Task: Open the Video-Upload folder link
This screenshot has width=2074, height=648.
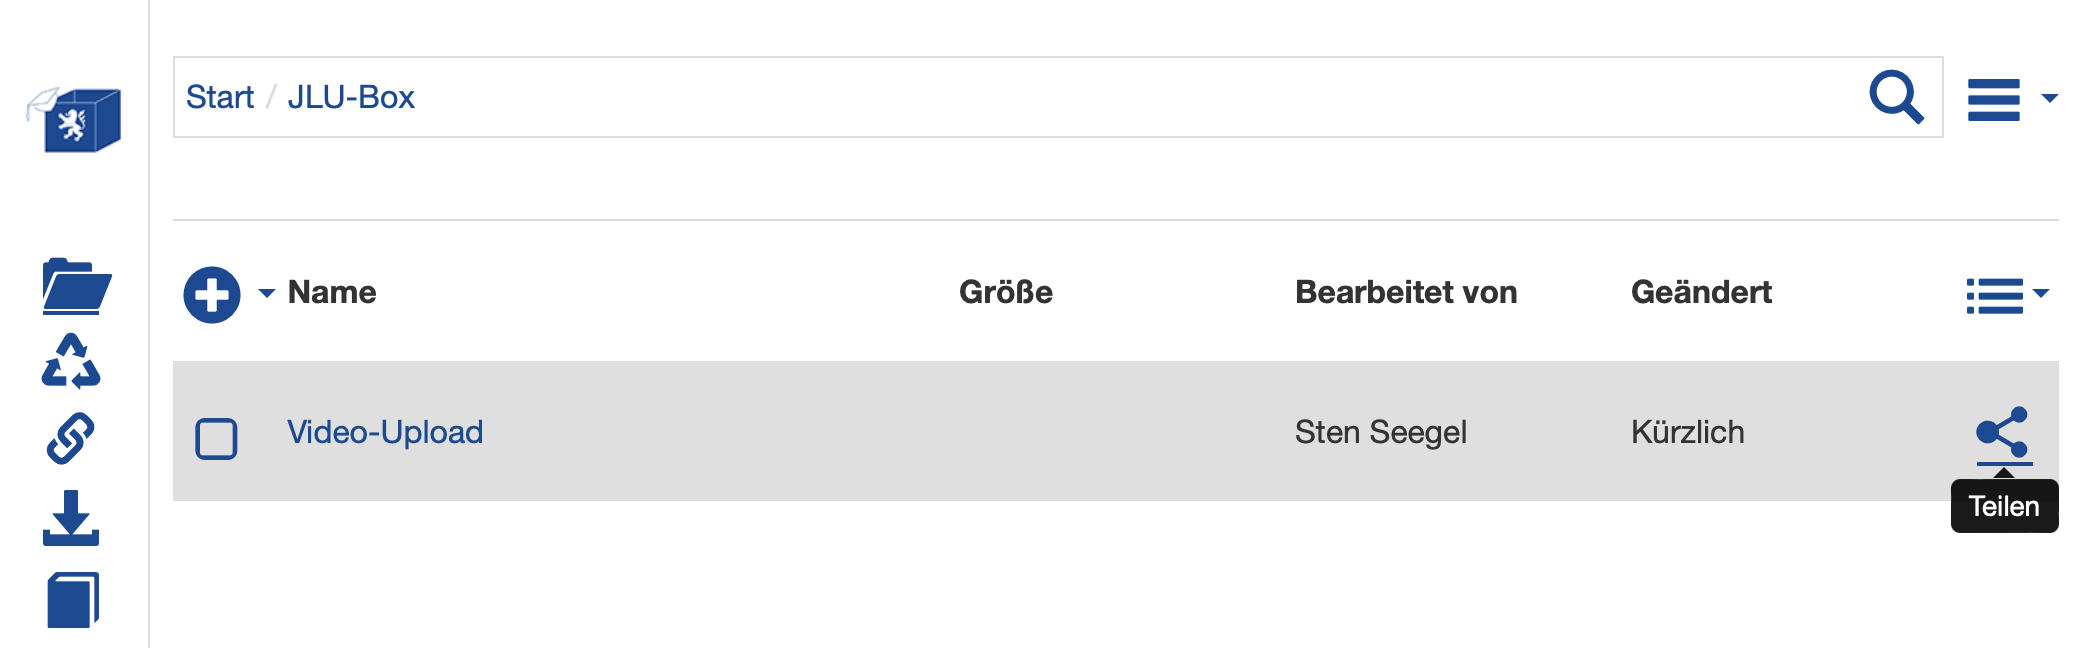Action: click(385, 432)
